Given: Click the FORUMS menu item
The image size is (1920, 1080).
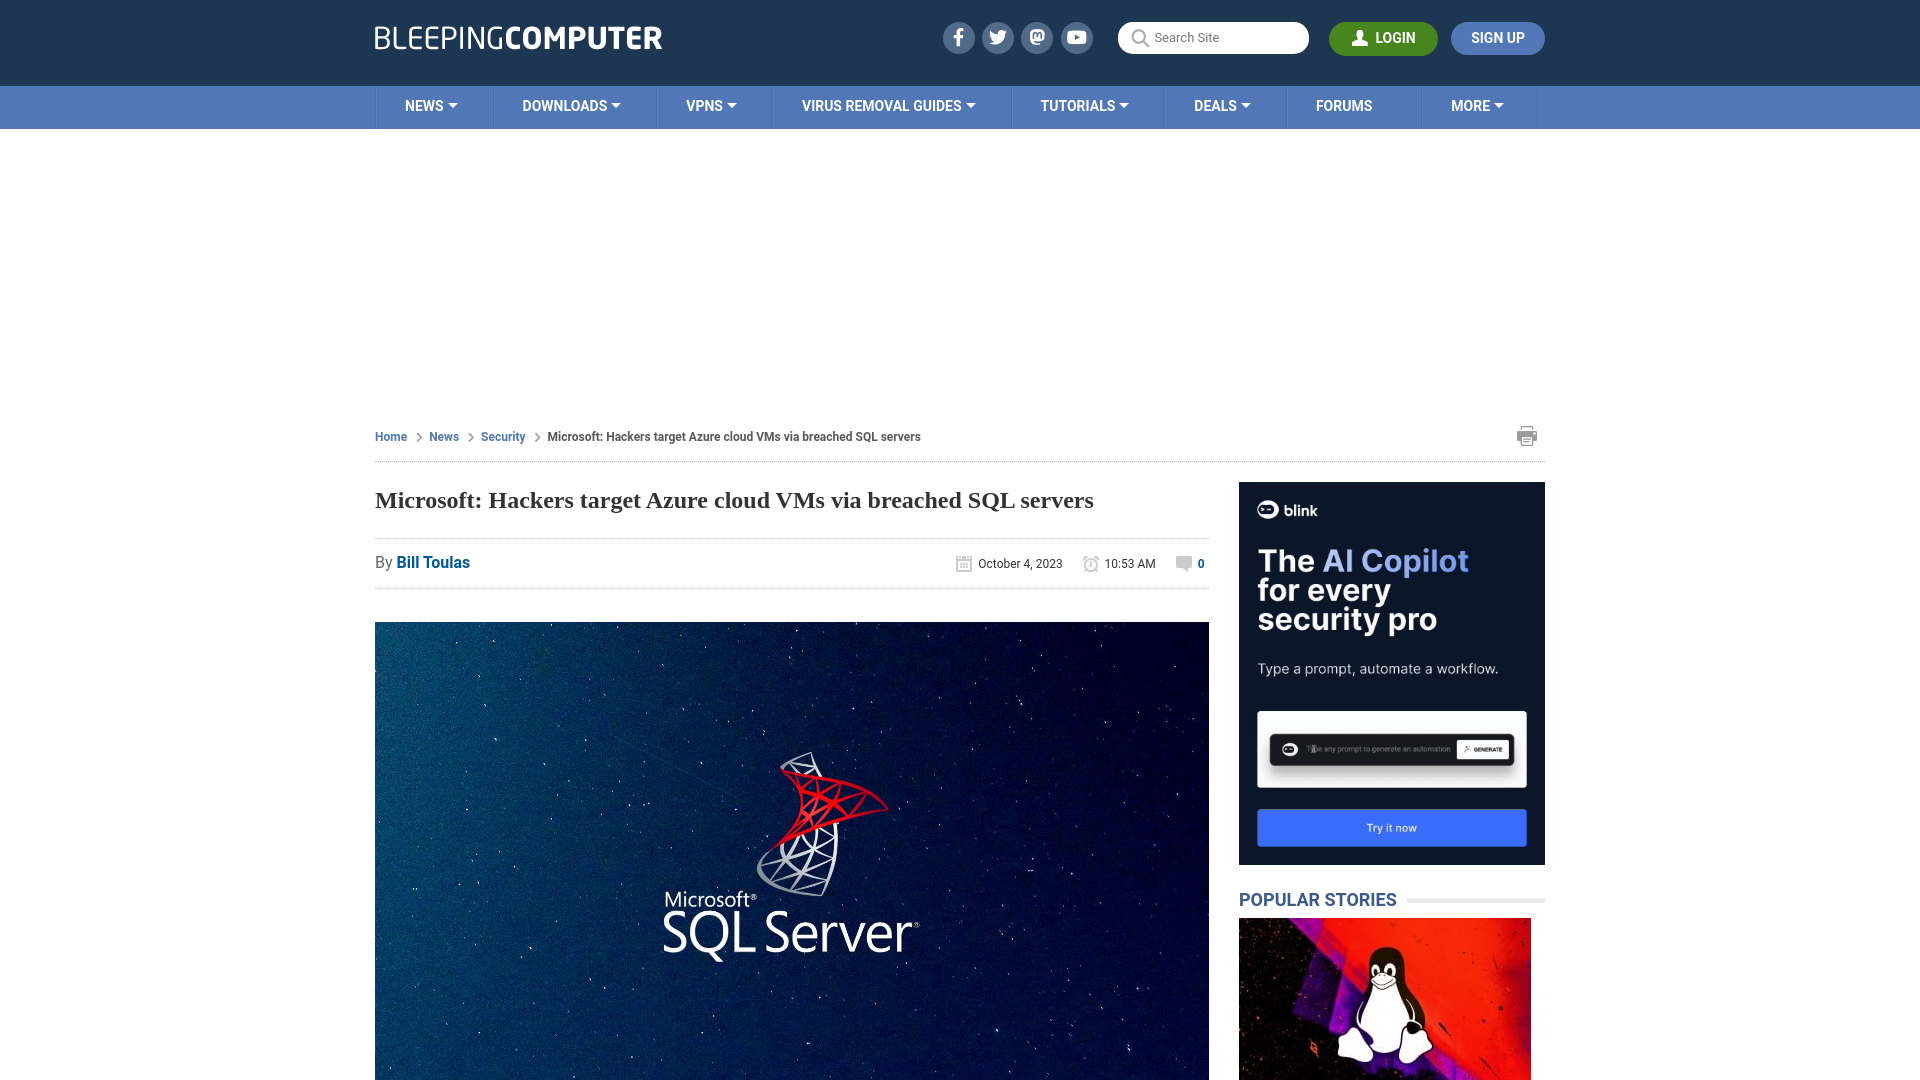Looking at the screenshot, I should pyautogui.click(x=1342, y=105).
